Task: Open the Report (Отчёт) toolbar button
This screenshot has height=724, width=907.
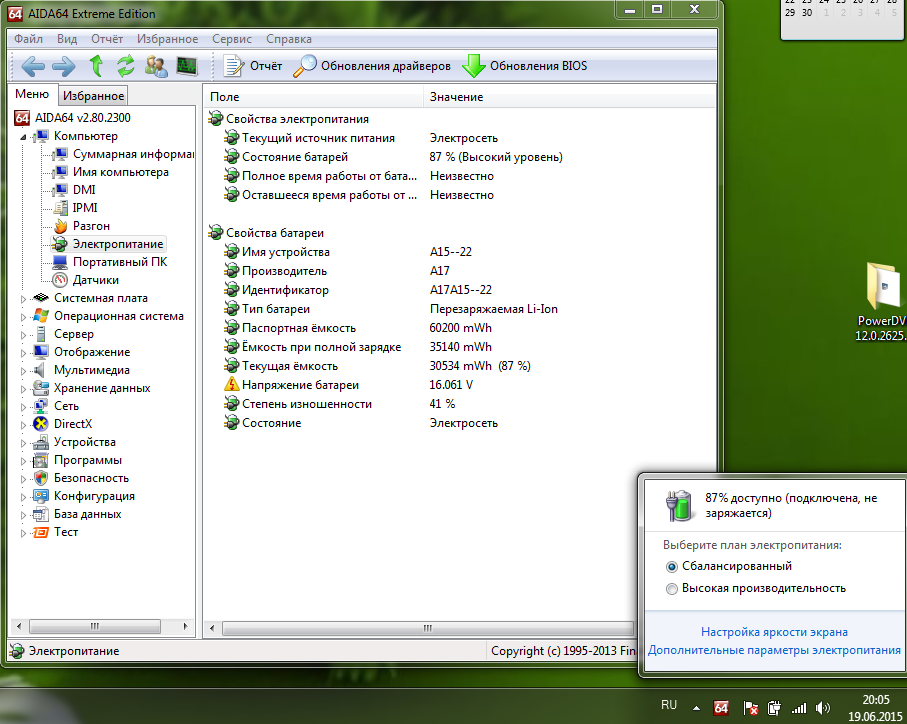Action: click(253, 67)
